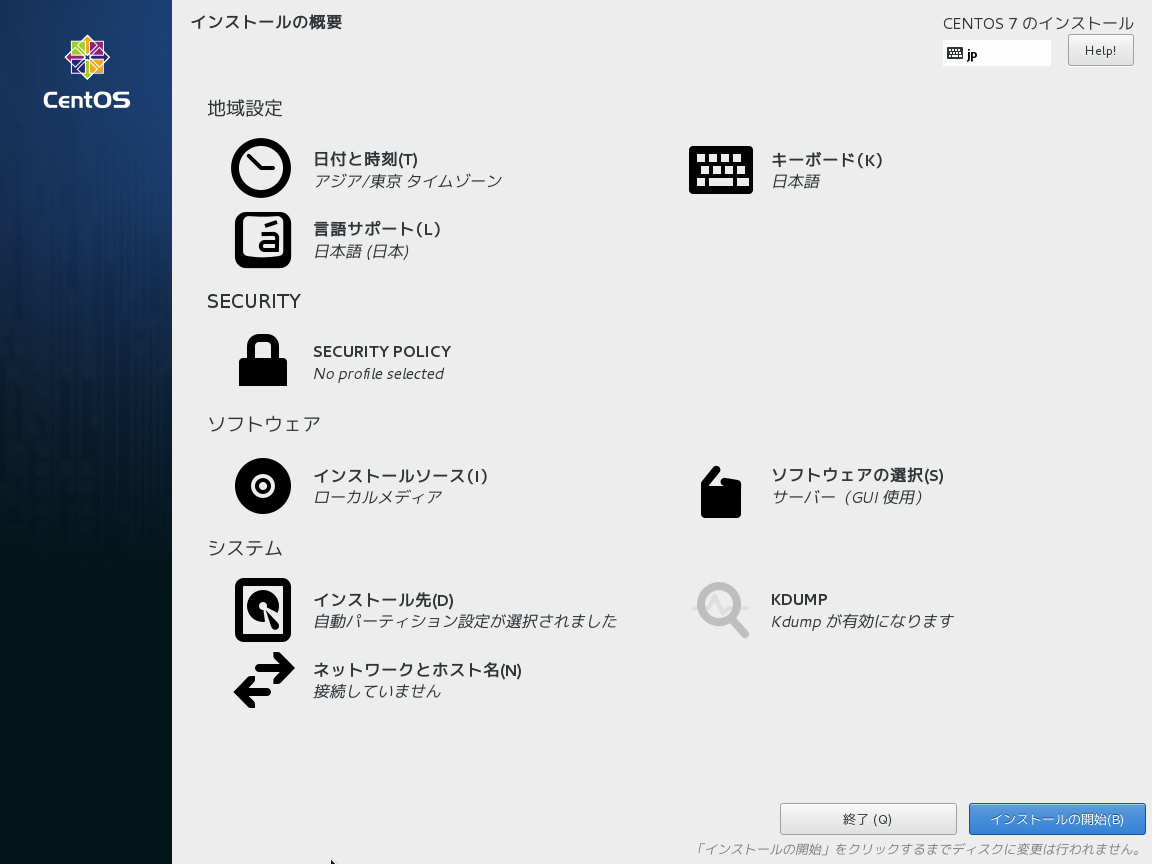The height and width of the screenshot is (864, 1152).
Task: Click the アジア/東京 タイムゾーン status text
Action: (408, 181)
